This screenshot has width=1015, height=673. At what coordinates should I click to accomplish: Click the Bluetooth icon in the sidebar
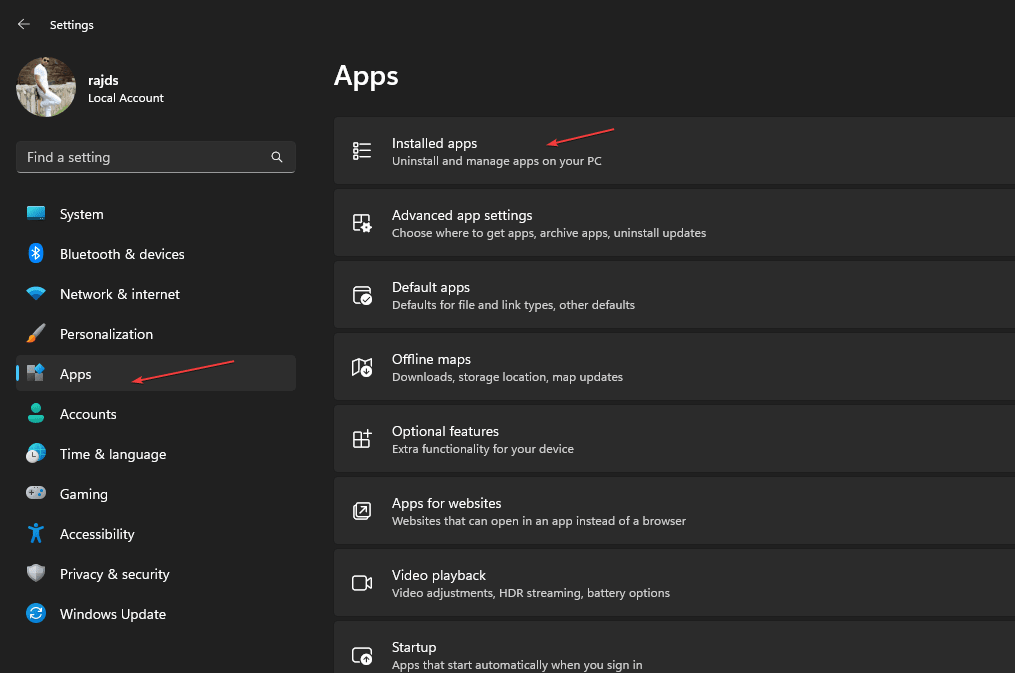(36, 254)
